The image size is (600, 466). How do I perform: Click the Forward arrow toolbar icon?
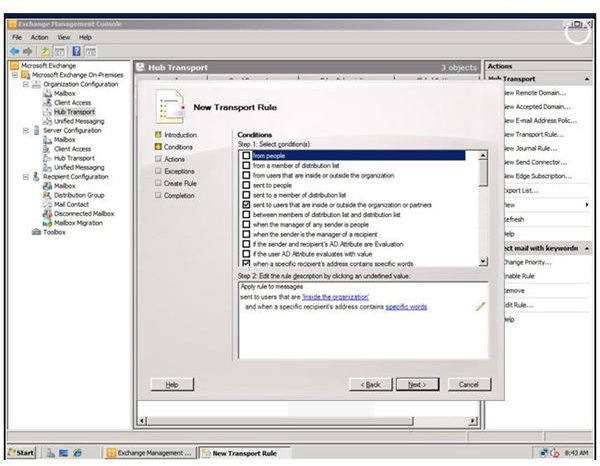tap(28, 51)
